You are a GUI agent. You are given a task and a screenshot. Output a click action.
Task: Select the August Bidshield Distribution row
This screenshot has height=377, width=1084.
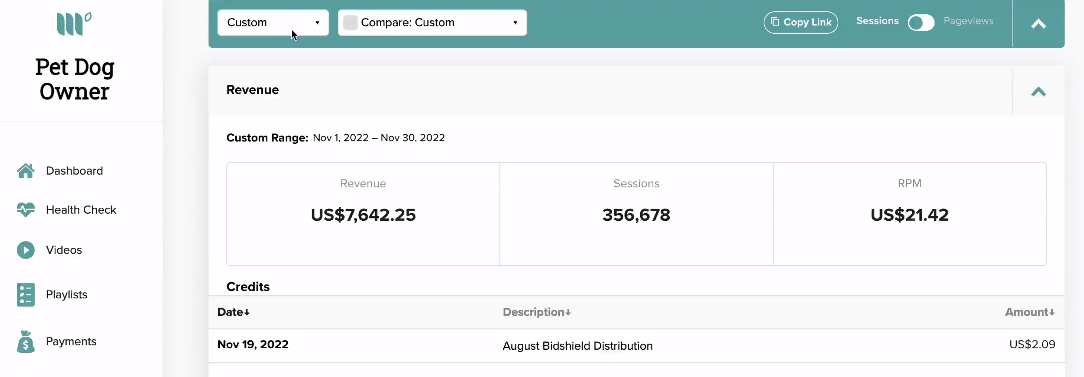click(636, 345)
